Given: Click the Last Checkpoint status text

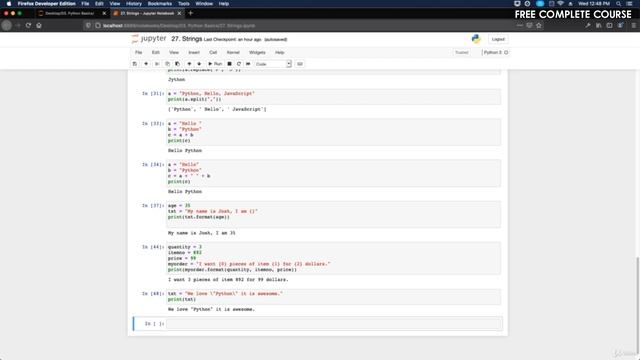Looking at the screenshot, I should (x=233, y=40).
